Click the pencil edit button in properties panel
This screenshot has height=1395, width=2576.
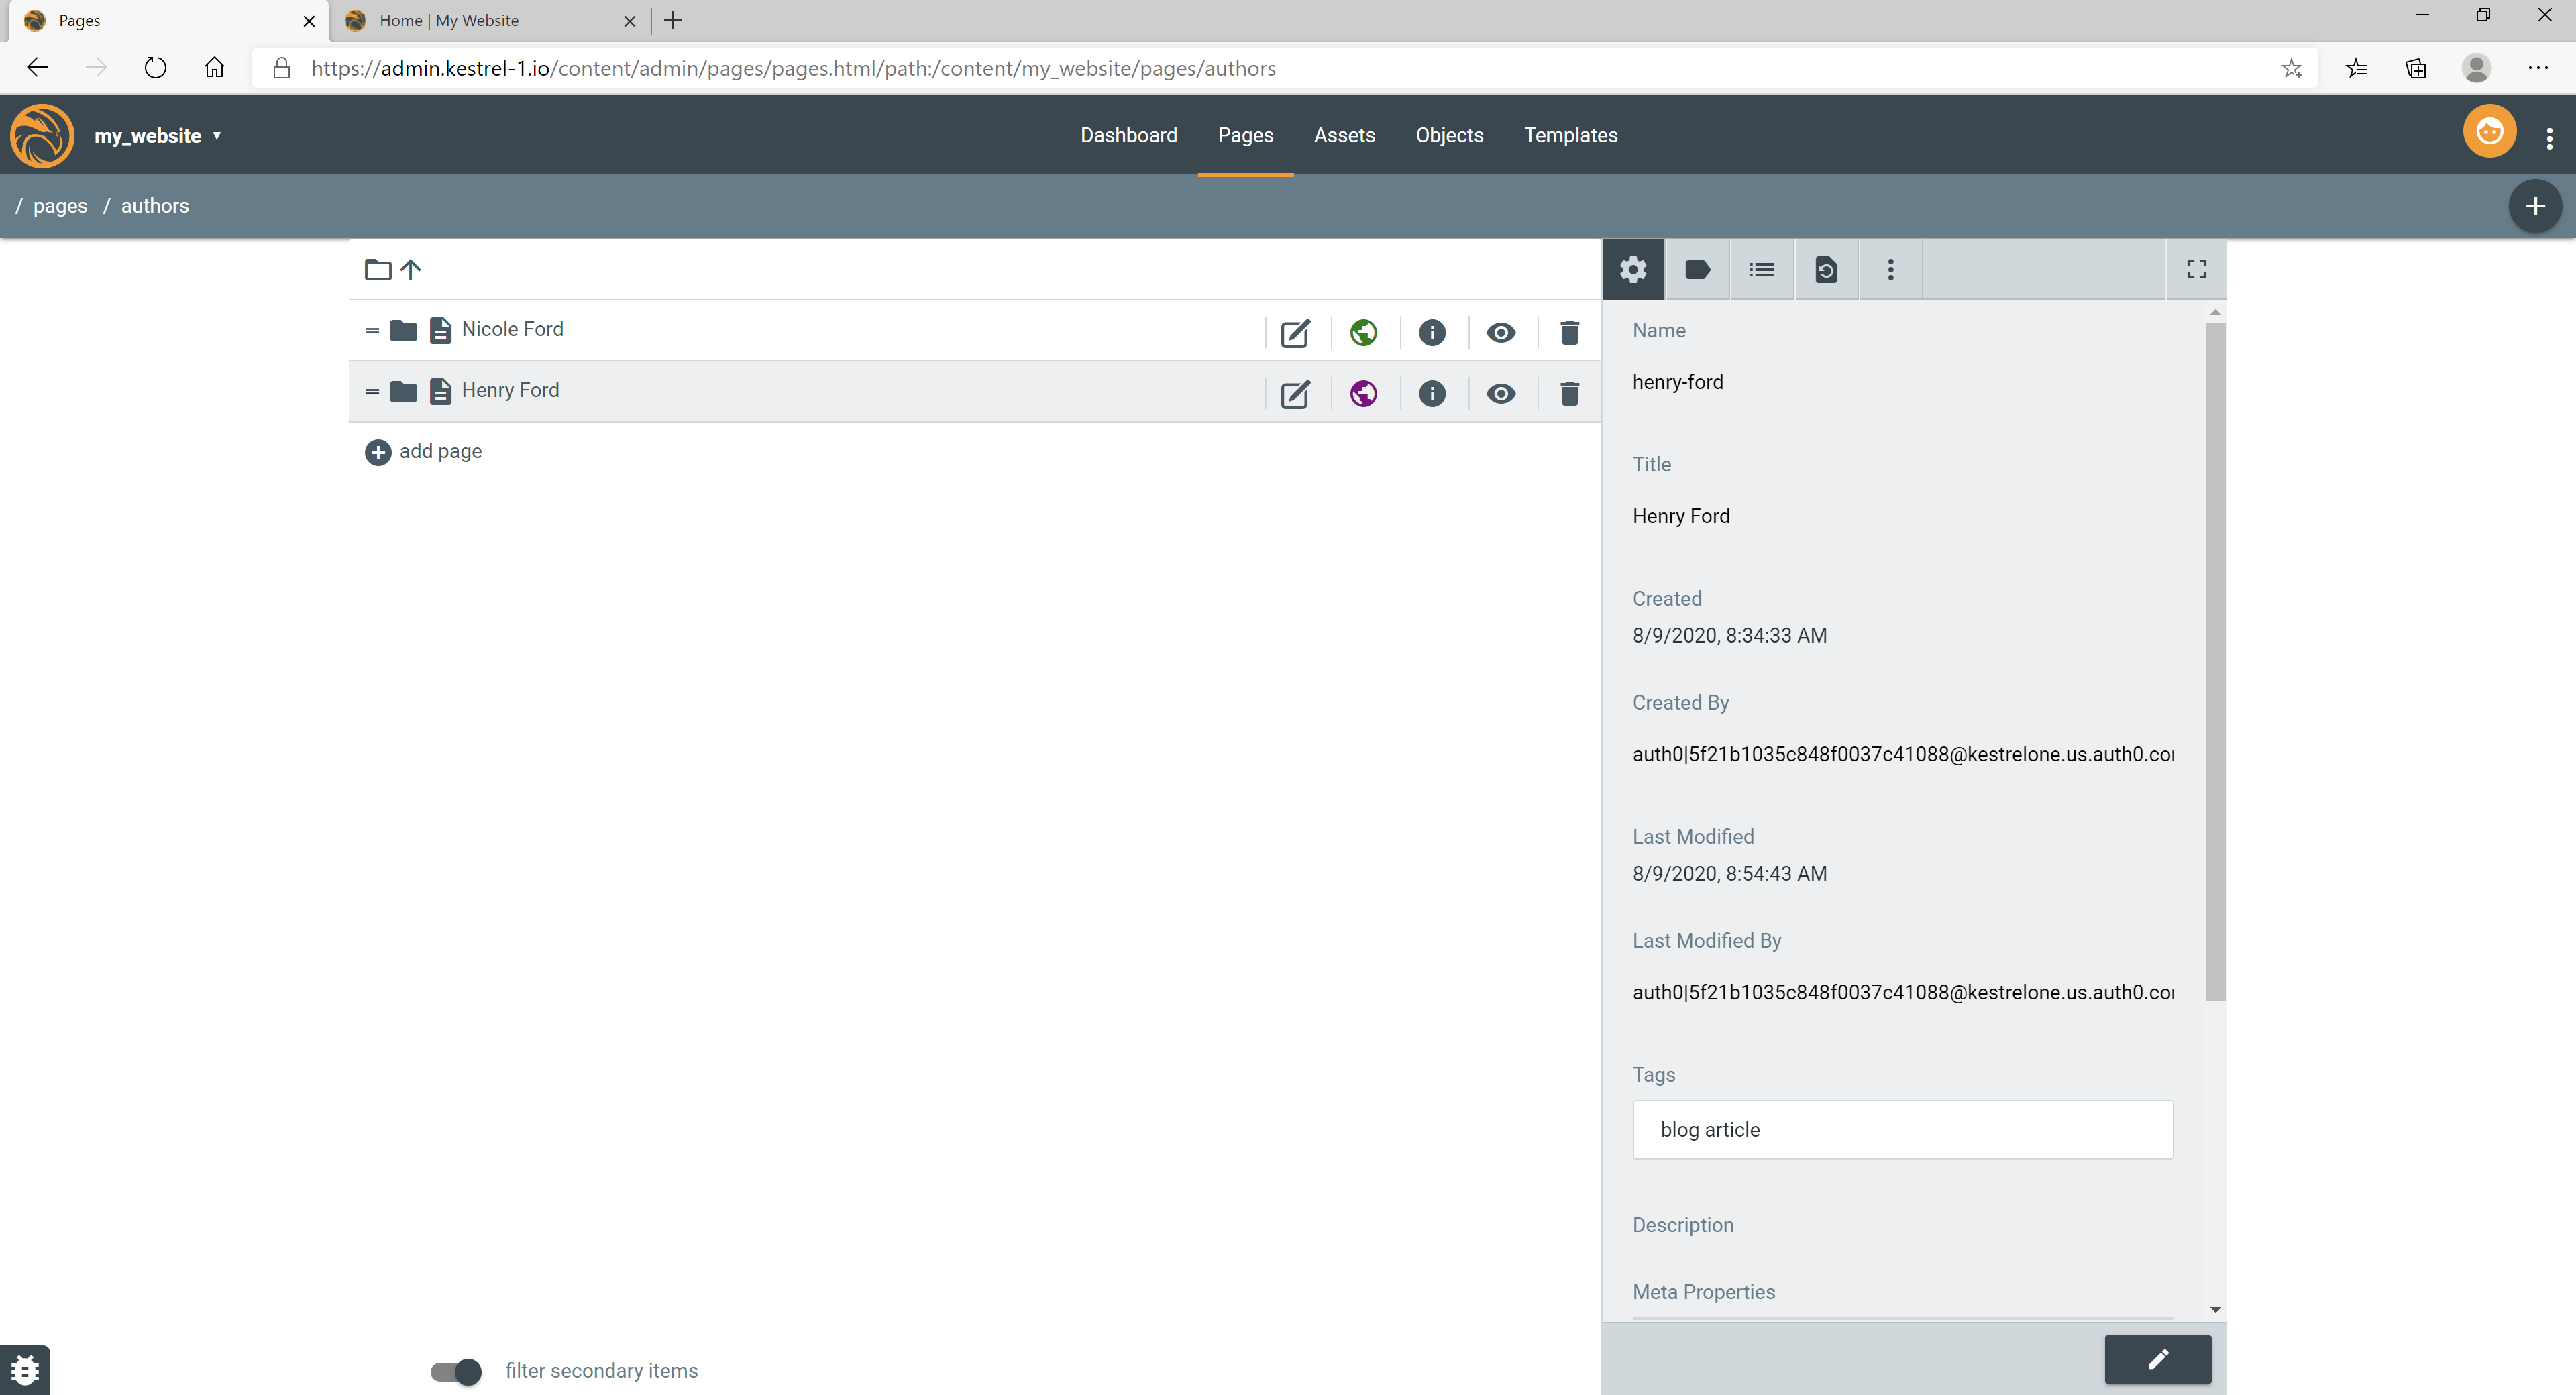click(2157, 1359)
